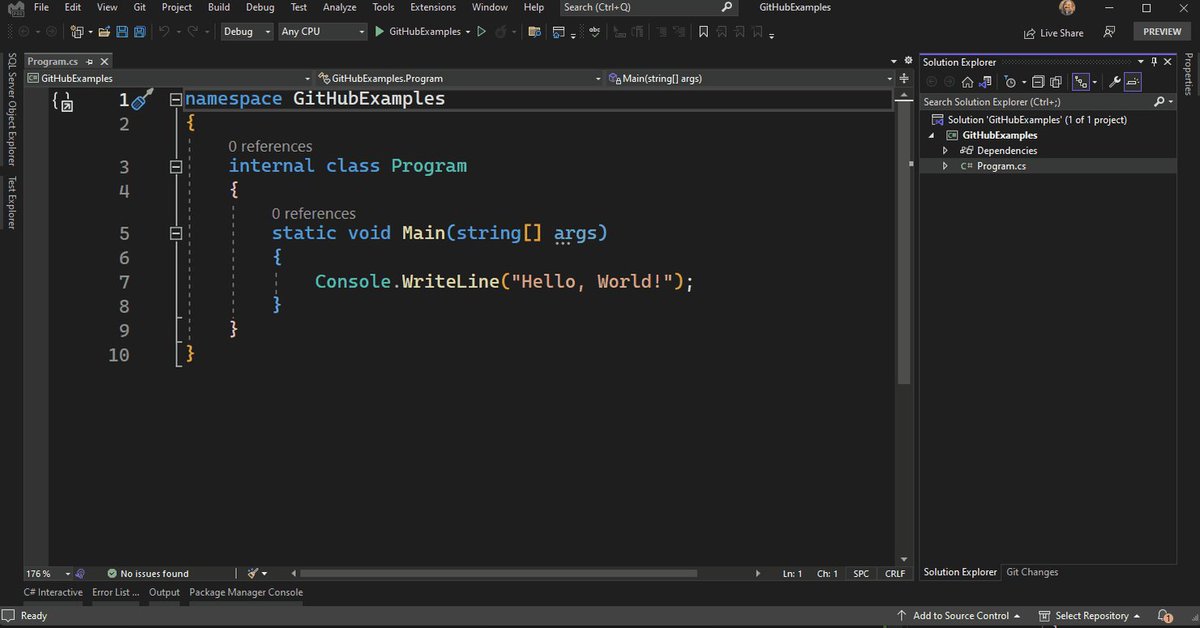Image resolution: width=1200 pixels, height=628 pixels.
Task: Open the Properties side tab
Action: [1188, 74]
